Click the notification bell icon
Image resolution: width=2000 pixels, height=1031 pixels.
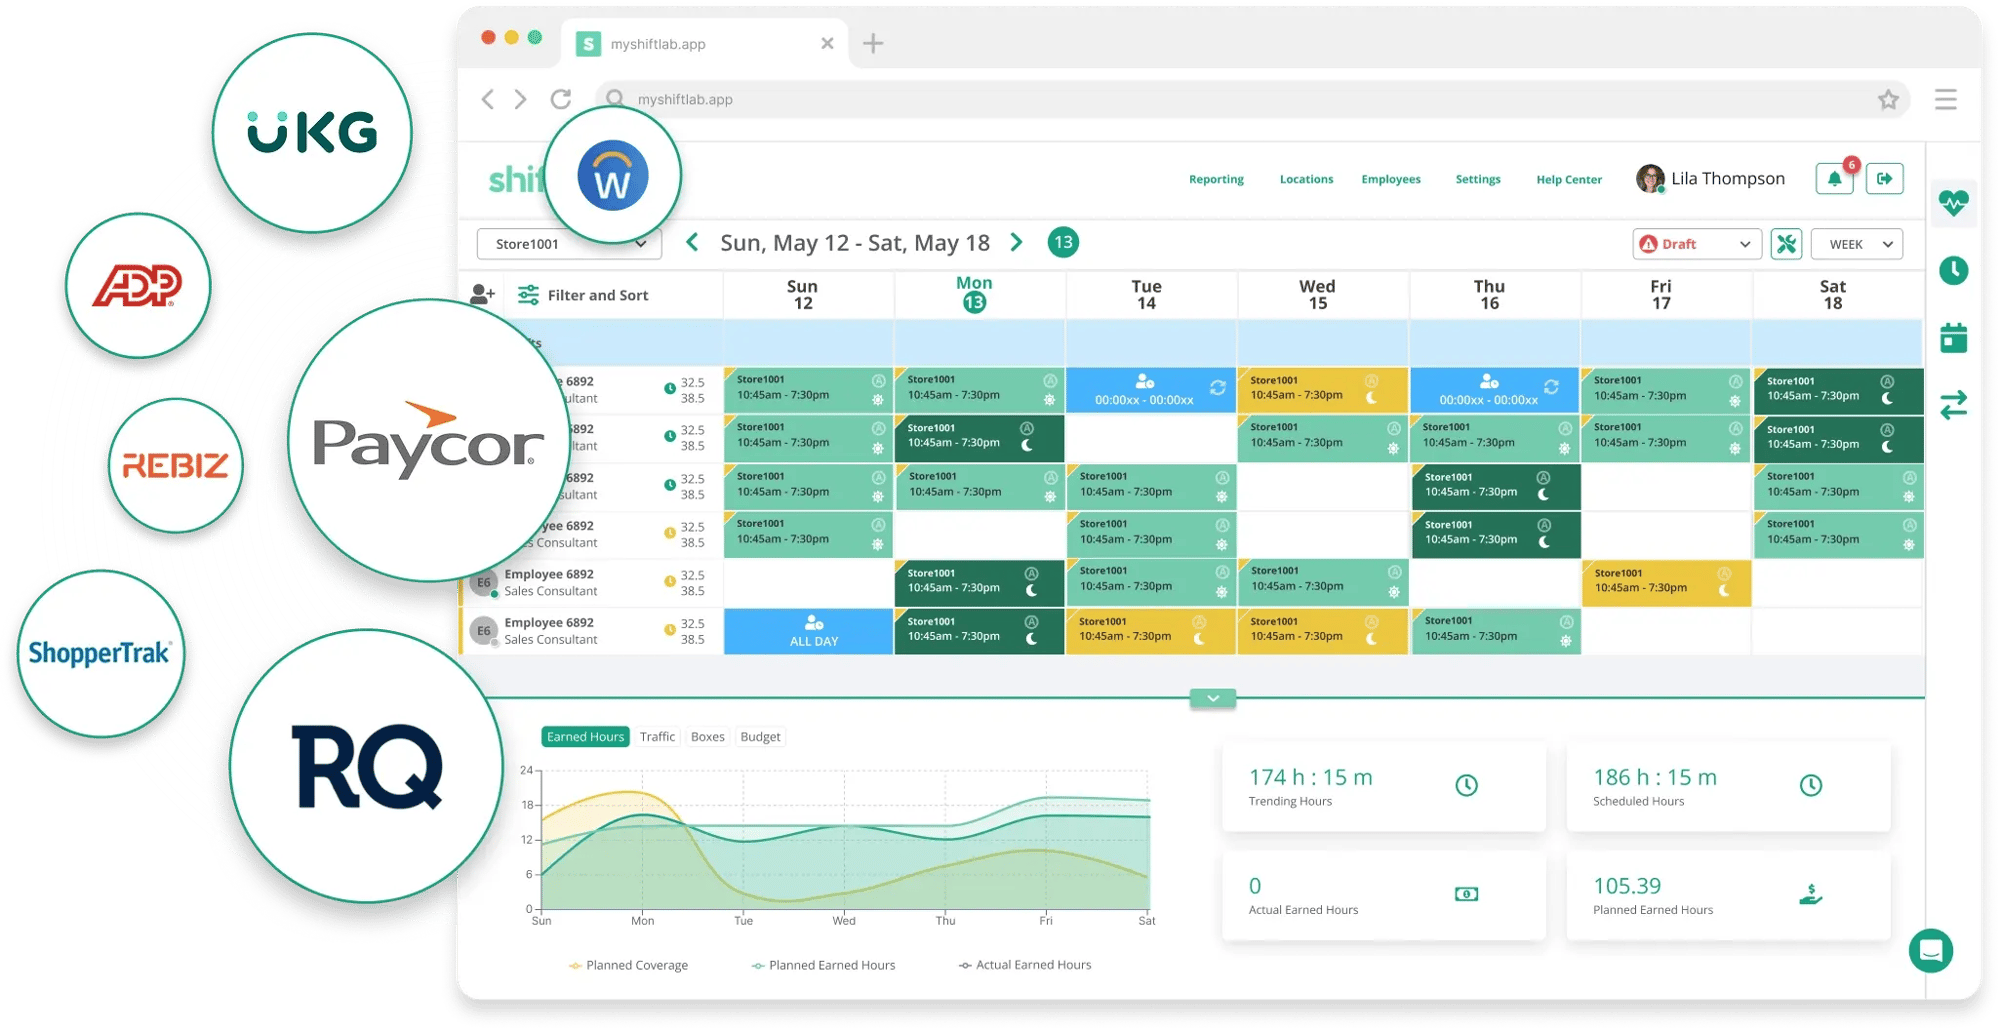1834,179
